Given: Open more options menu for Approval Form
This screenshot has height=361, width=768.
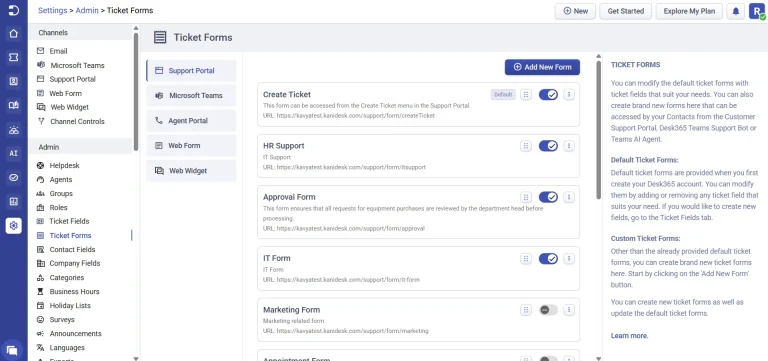Looking at the screenshot, I should pos(569,197).
